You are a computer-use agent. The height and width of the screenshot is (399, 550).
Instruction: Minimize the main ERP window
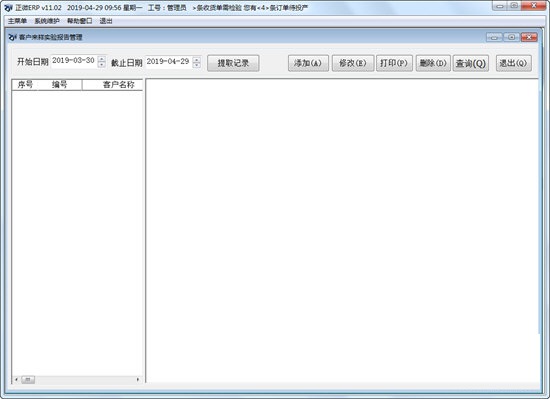[x=499, y=6]
